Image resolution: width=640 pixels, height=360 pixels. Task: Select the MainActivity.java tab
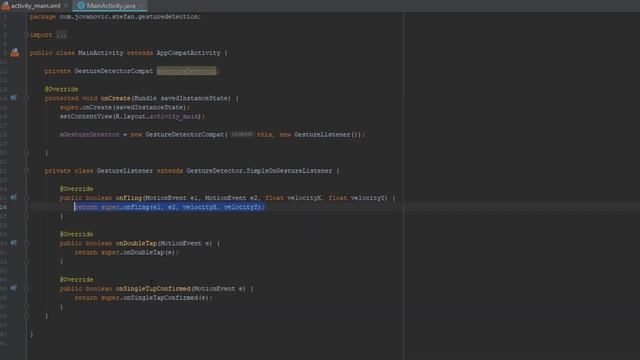110,6
